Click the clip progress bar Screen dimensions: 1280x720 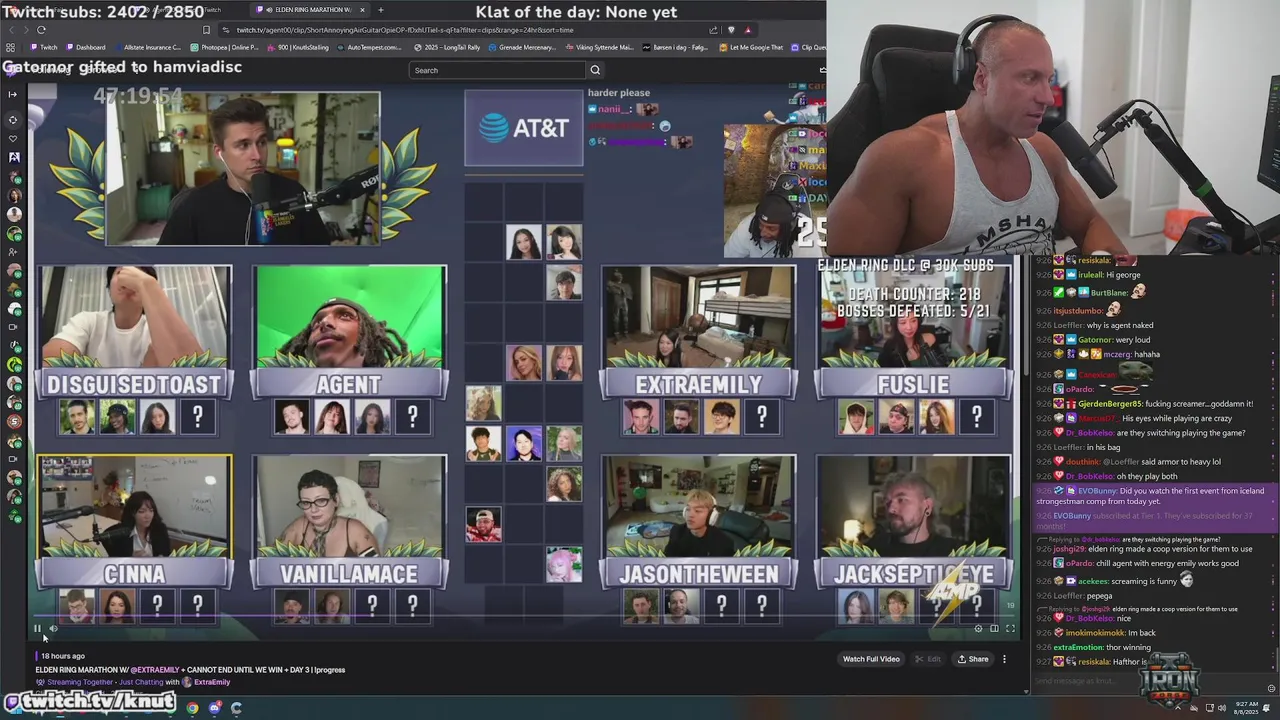point(524,617)
